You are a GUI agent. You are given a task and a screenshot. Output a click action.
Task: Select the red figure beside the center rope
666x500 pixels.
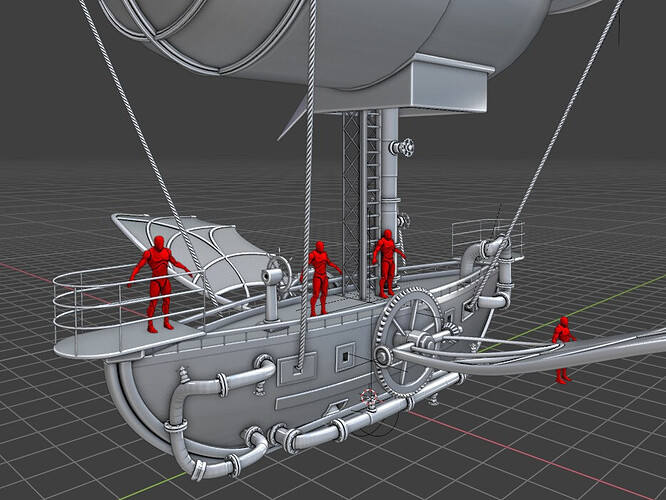point(320,278)
